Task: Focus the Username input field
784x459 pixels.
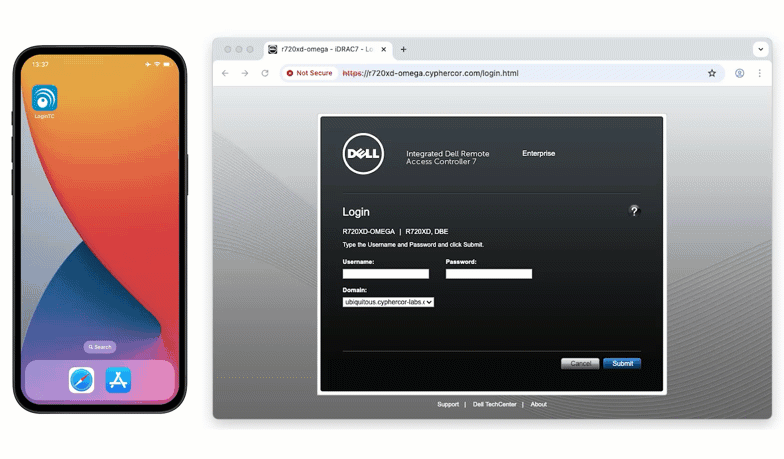Action: [x=385, y=274]
